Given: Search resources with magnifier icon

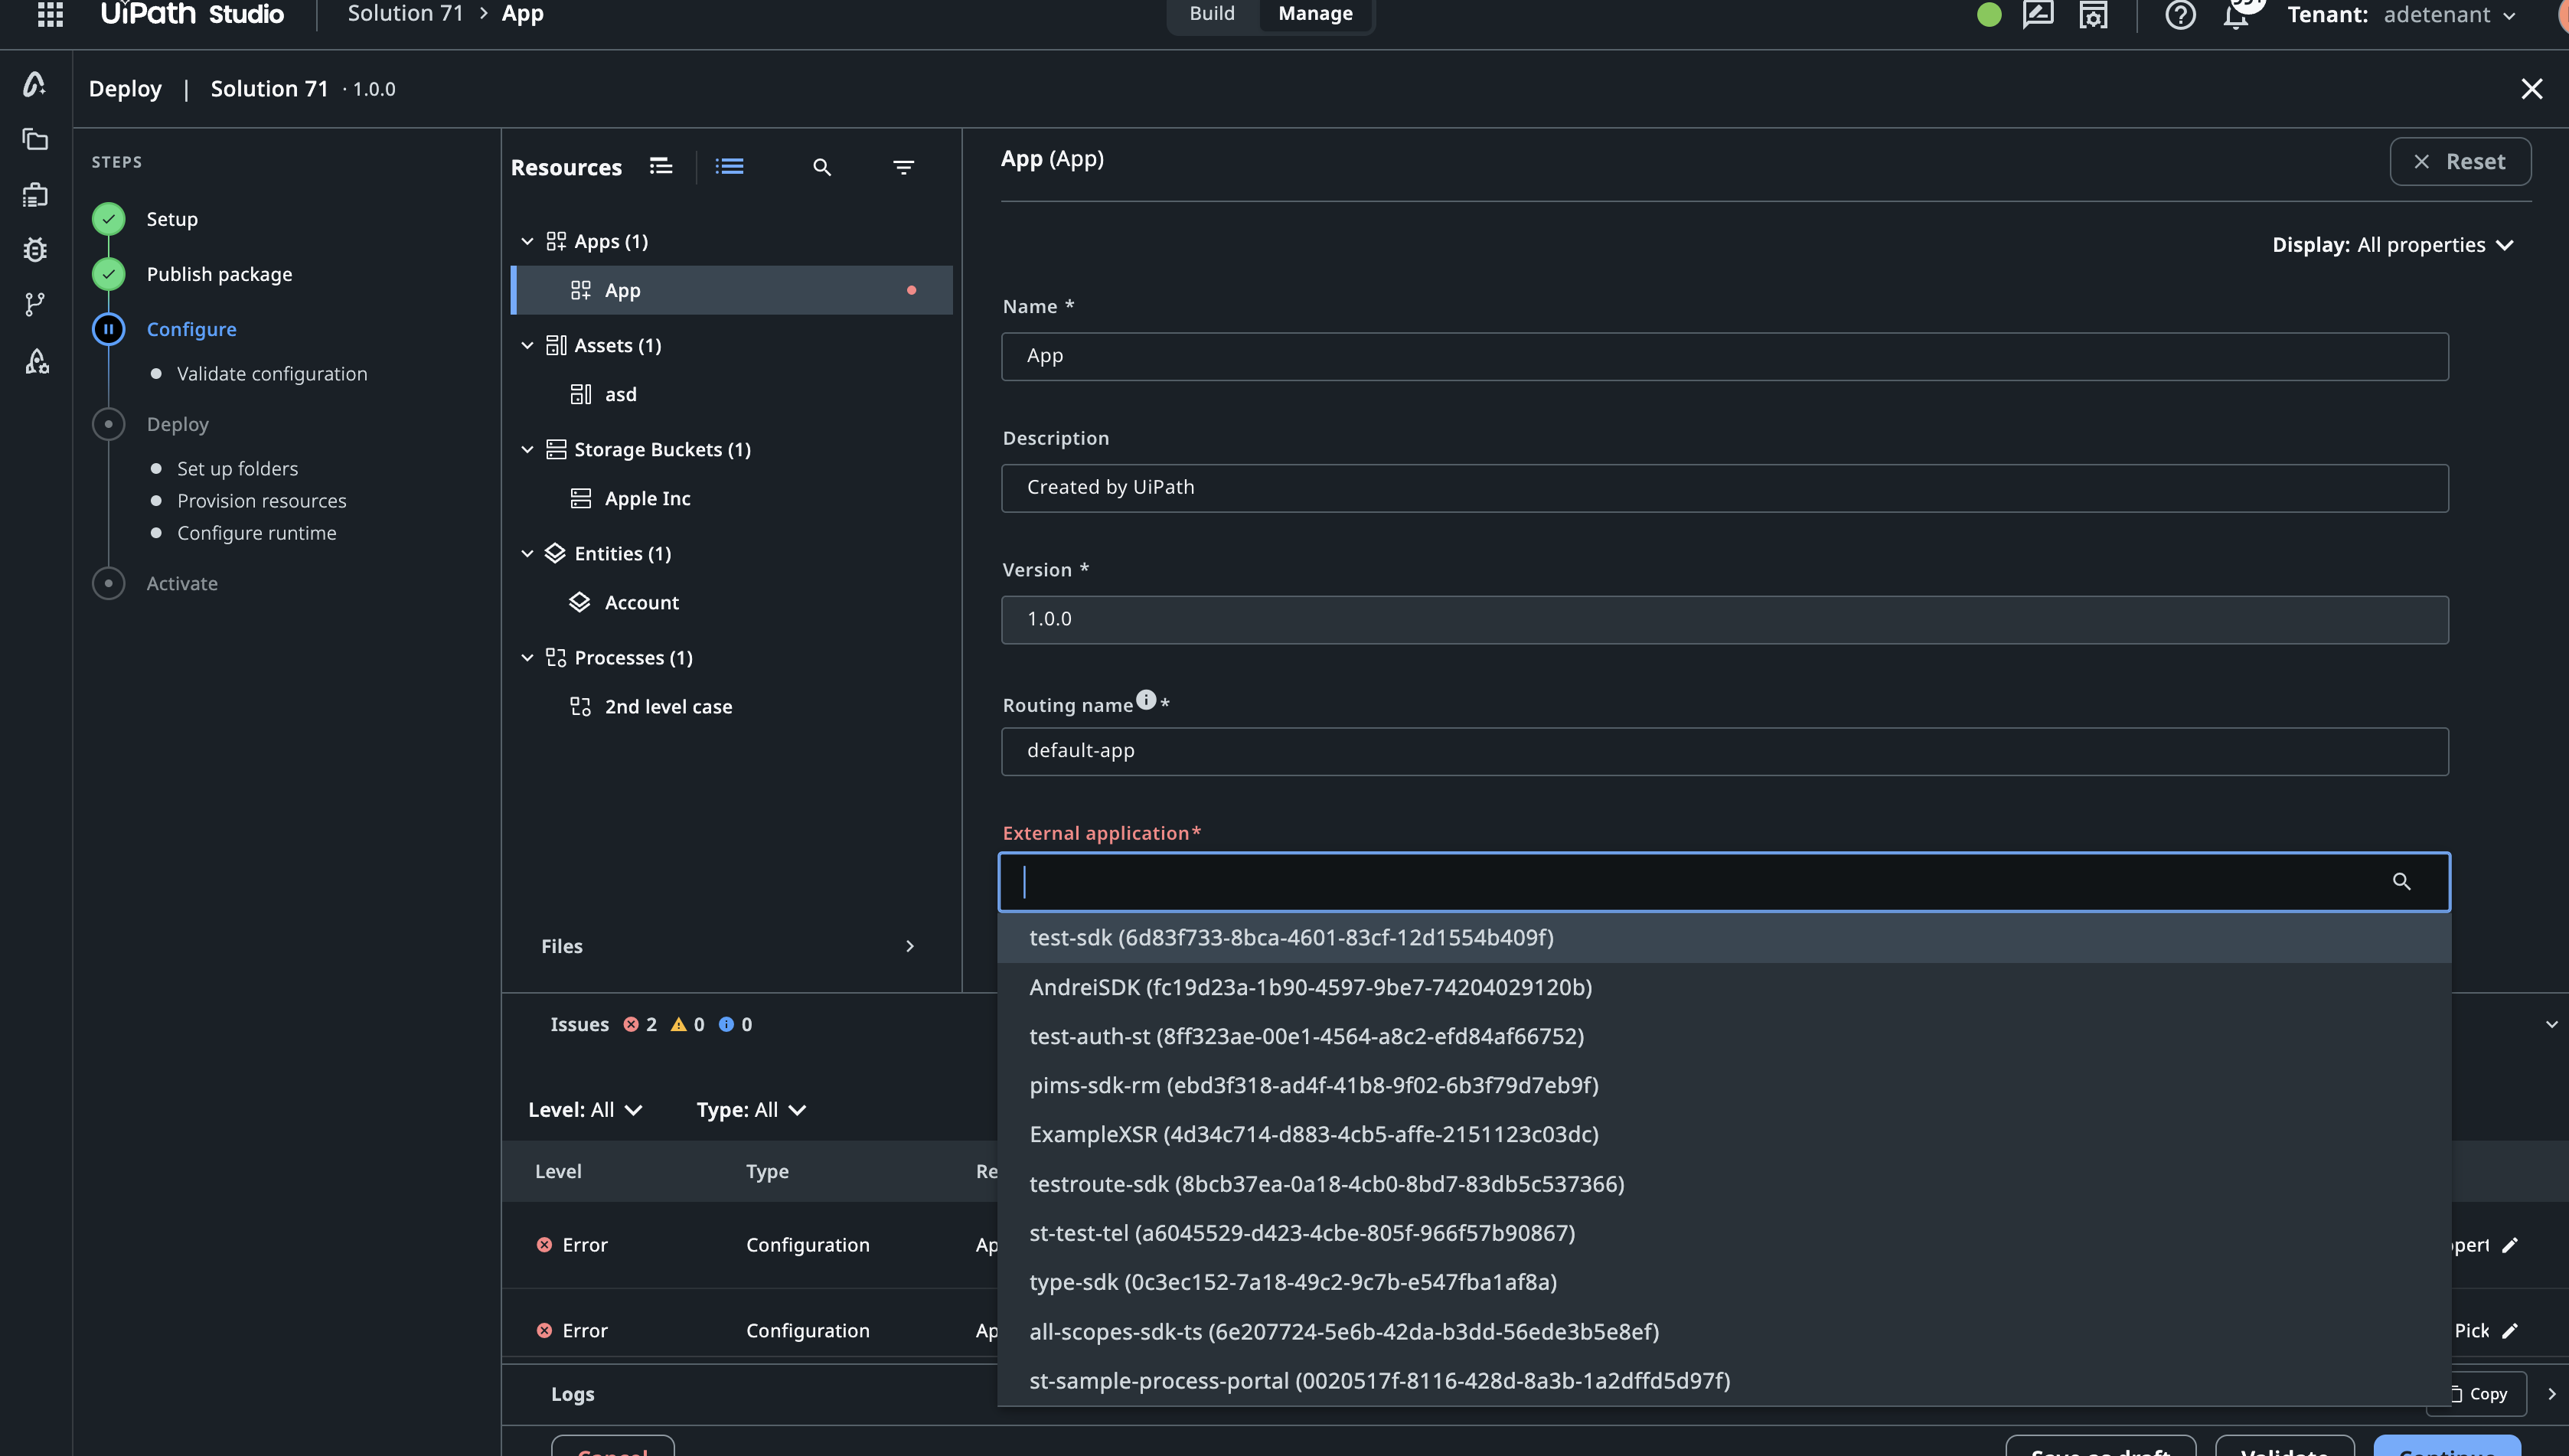Looking at the screenshot, I should (822, 167).
